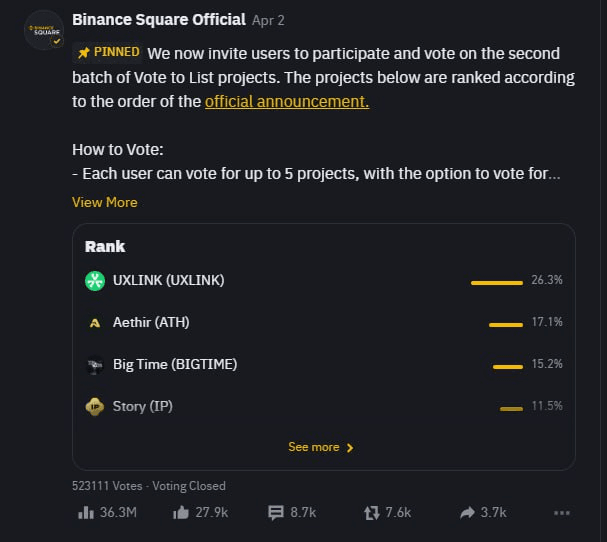Click the chevron arrow beside See more
This screenshot has height=542, width=607.
click(x=350, y=448)
